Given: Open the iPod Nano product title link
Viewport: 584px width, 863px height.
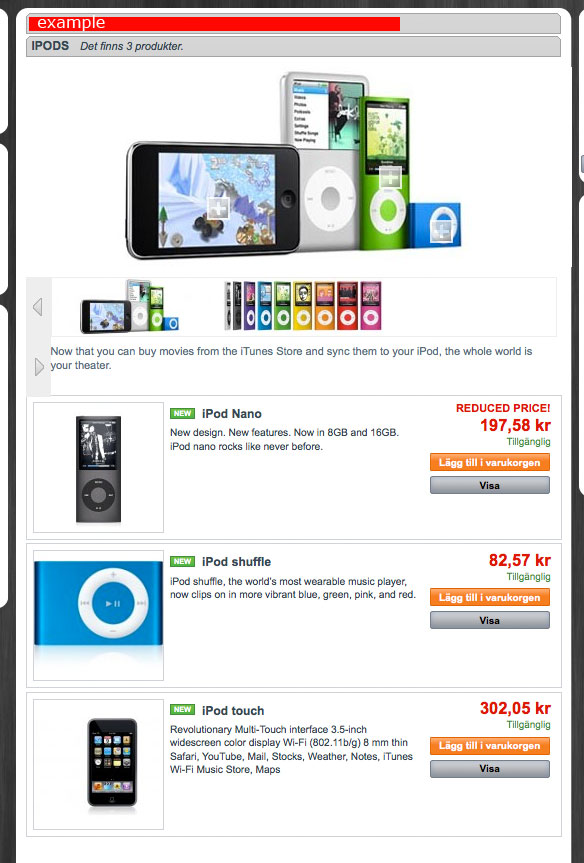Looking at the screenshot, I should [232, 414].
